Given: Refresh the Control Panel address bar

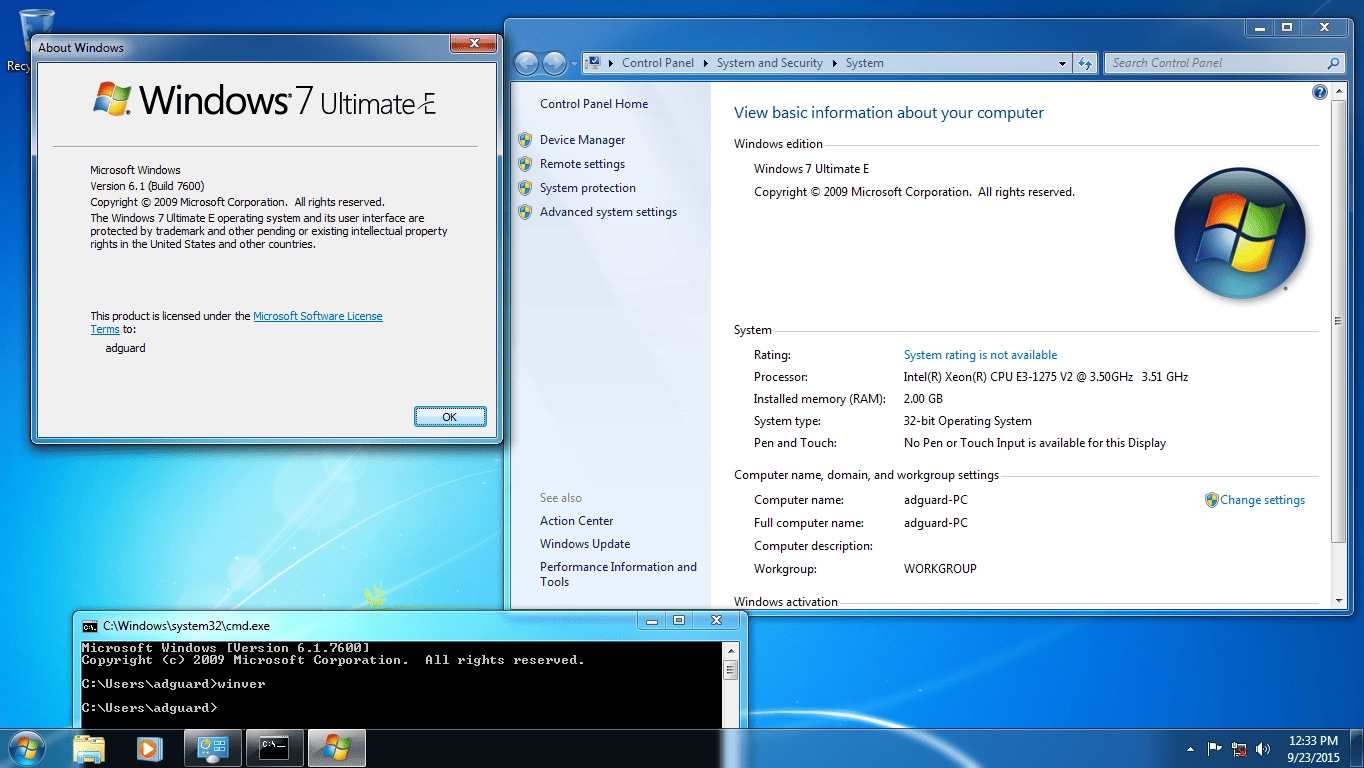Looking at the screenshot, I should (x=1086, y=63).
